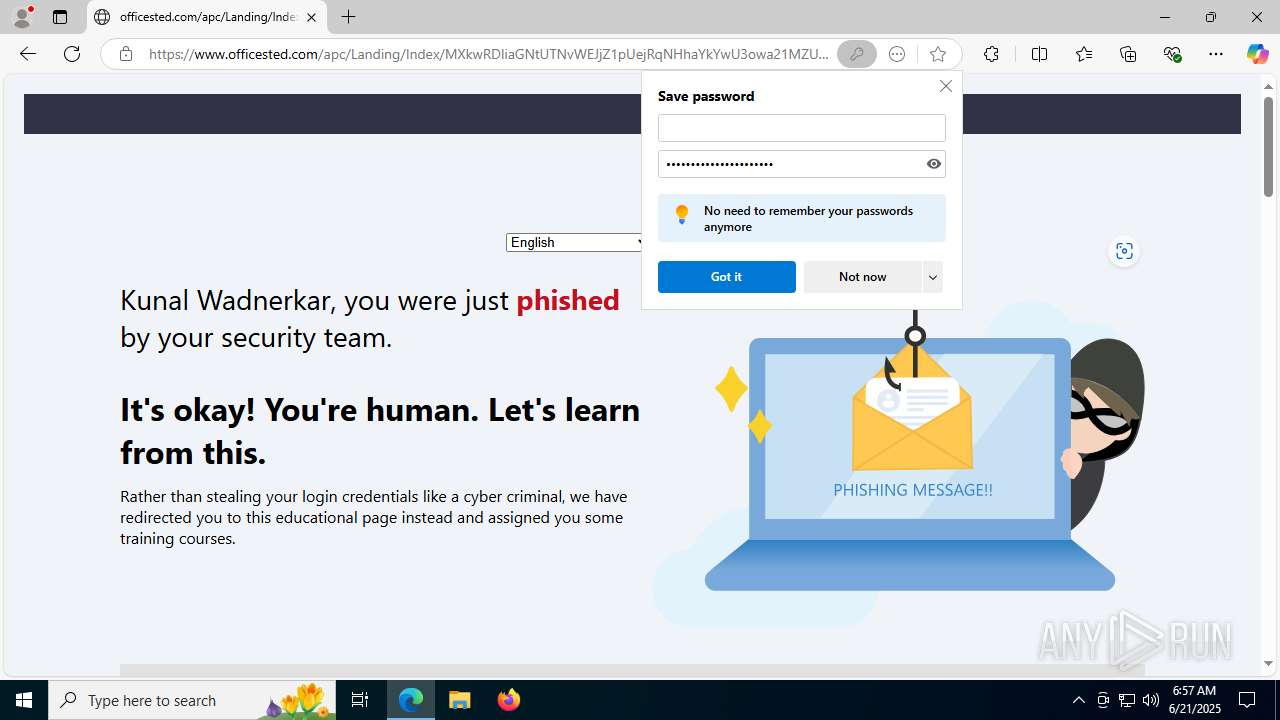Open the Extensions puzzle icon
Screen dimensions: 1280x720
click(x=991, y=54)
